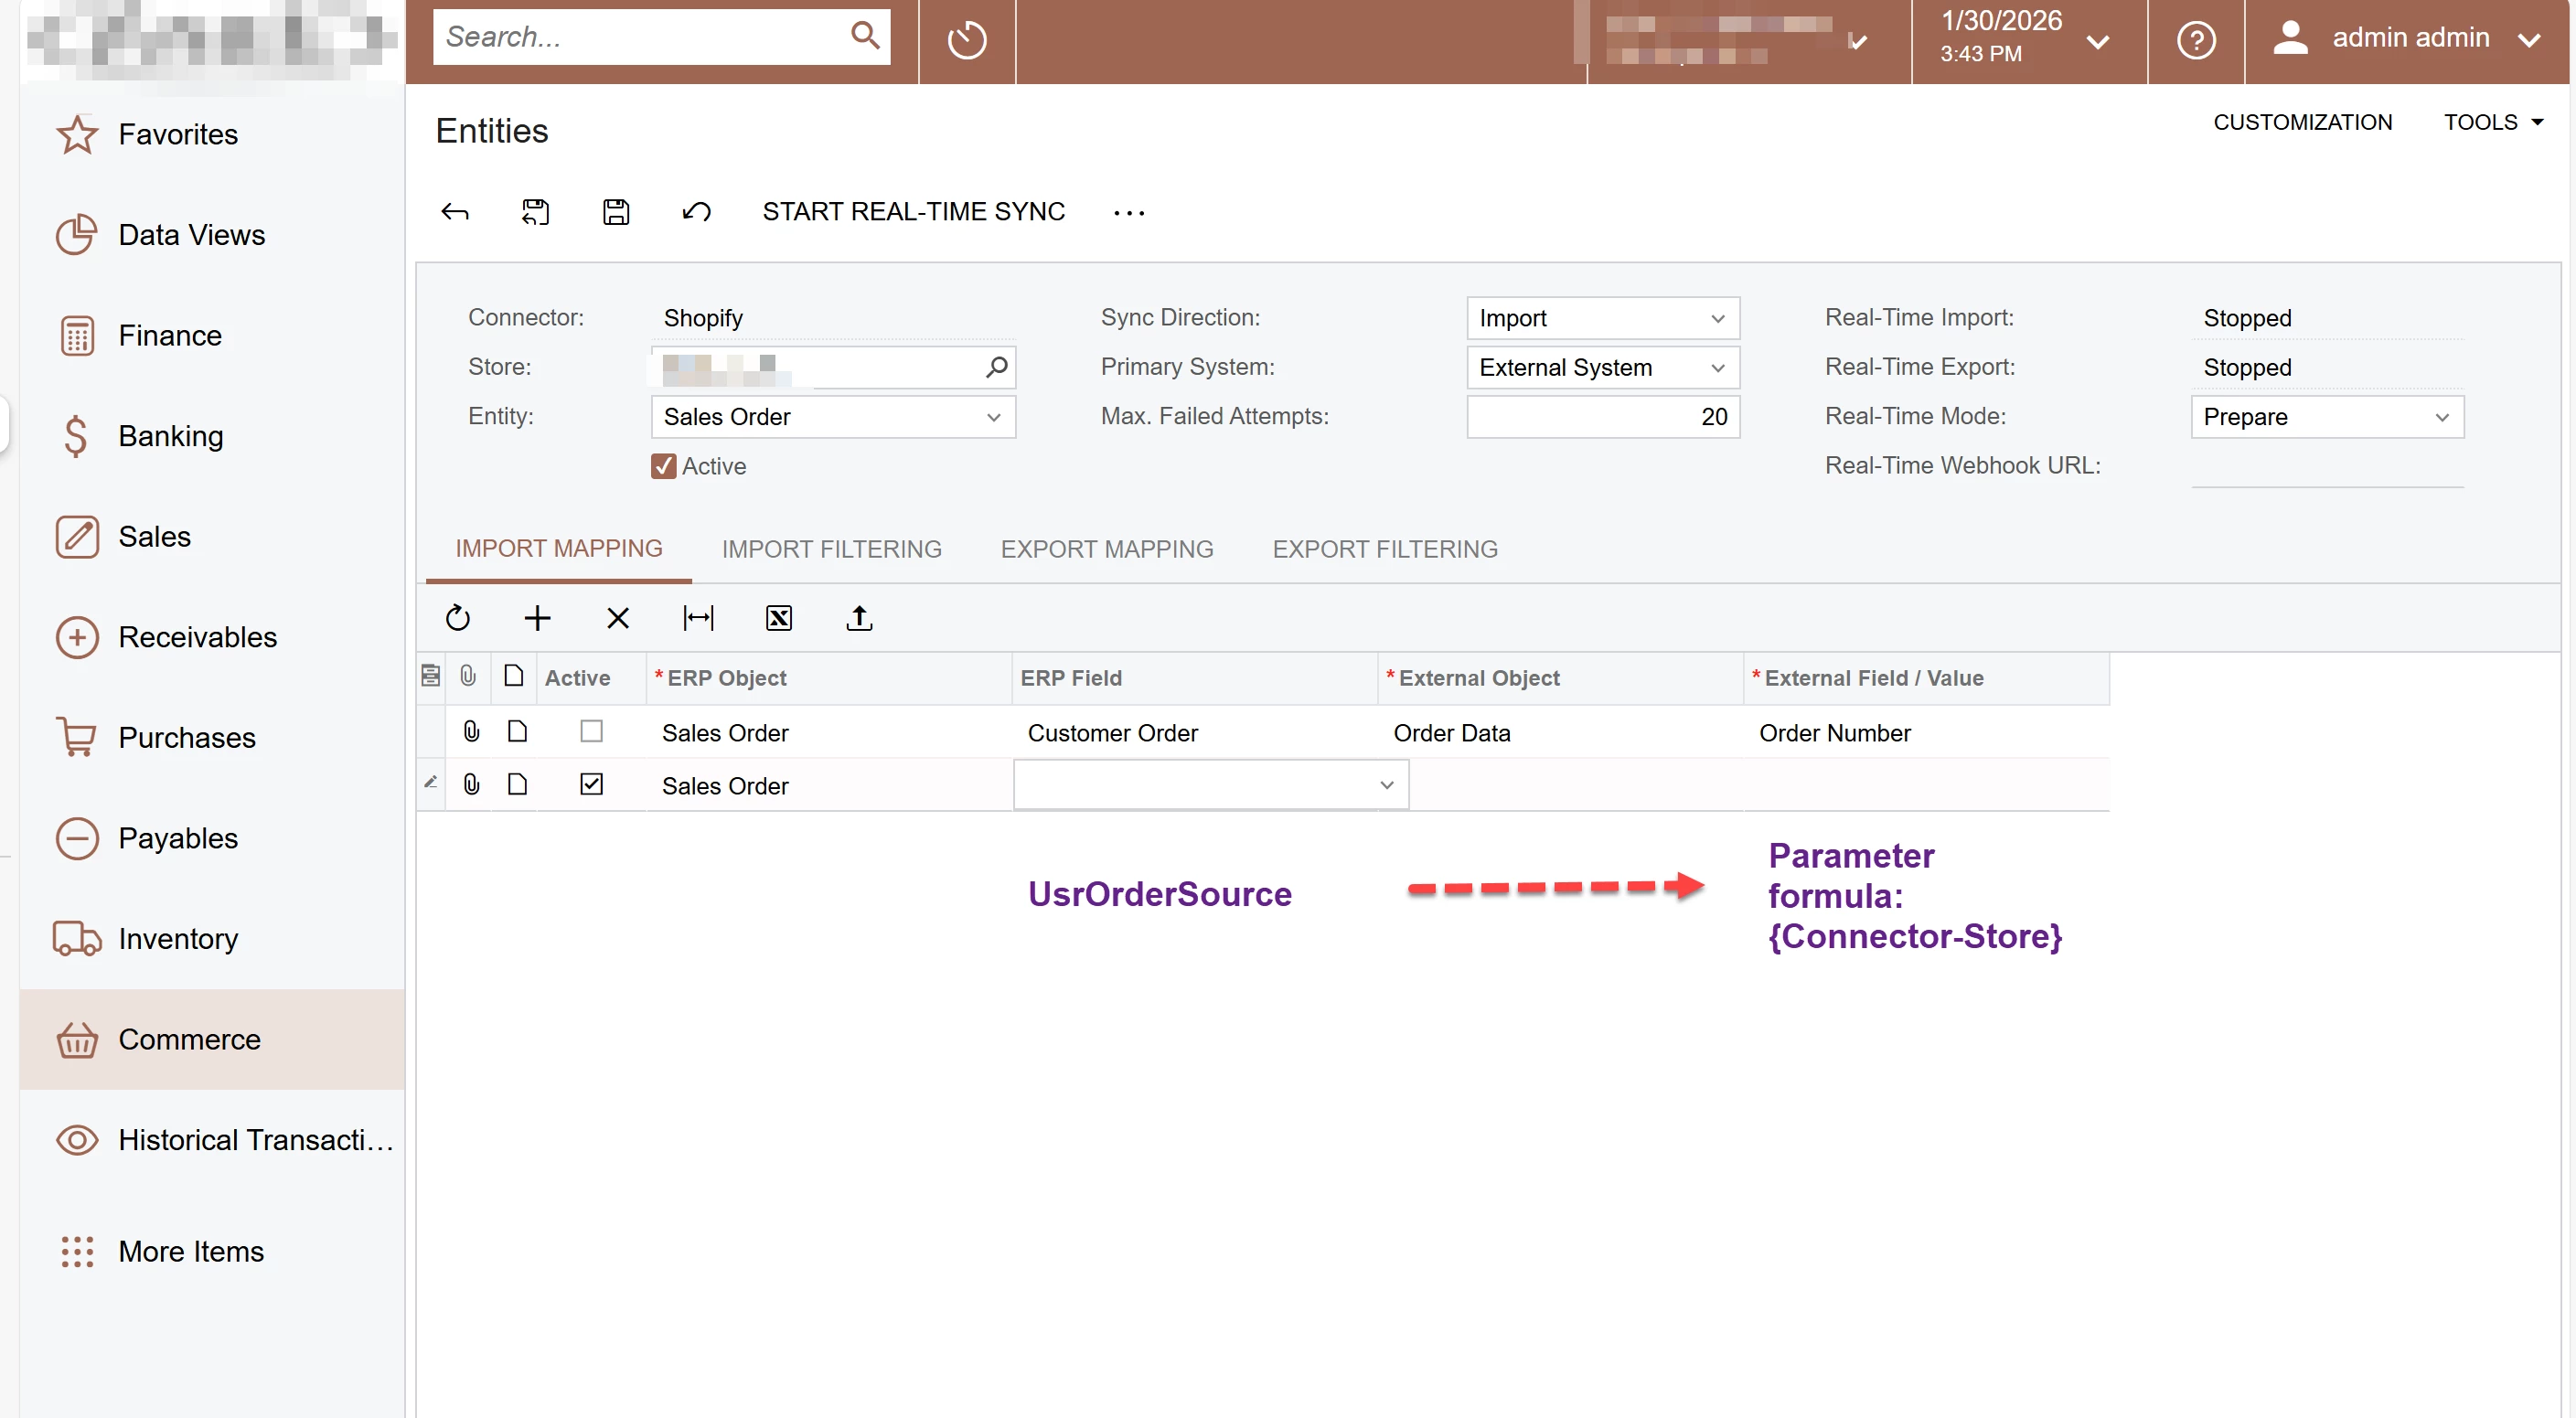Image resolution: width=2576 pixels, height=1418 pixels.
Task: Export grid to Excel icon
Action: (779, 618)
